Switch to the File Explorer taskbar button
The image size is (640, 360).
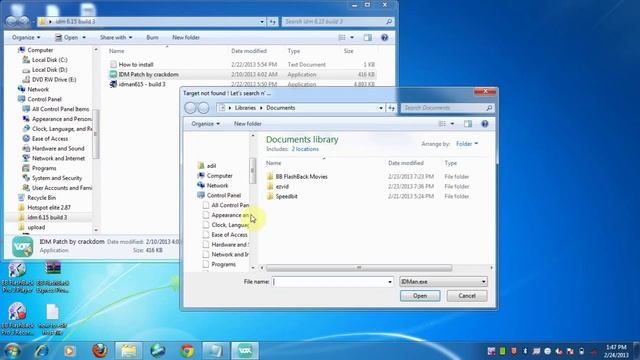[129, 351]
